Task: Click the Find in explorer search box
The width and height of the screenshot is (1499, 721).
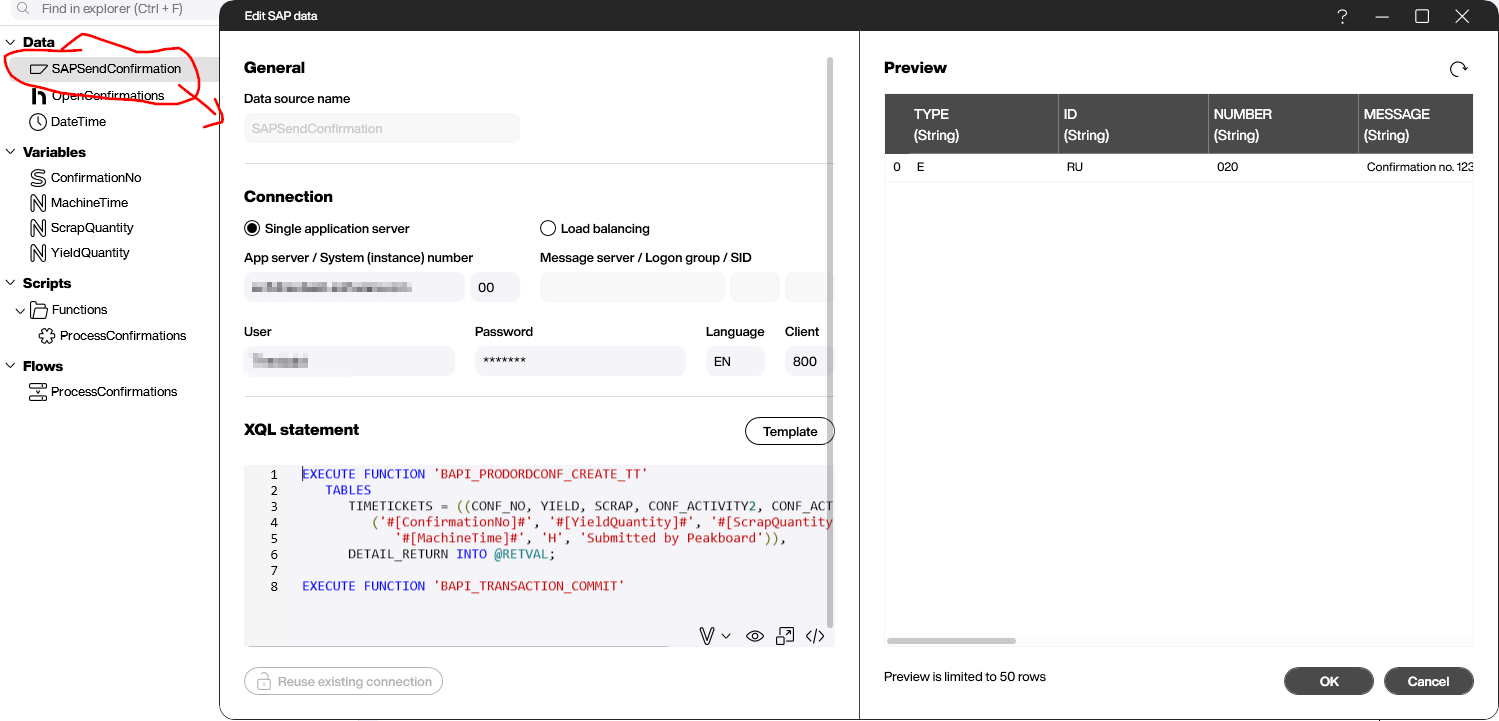Action: 110,8
